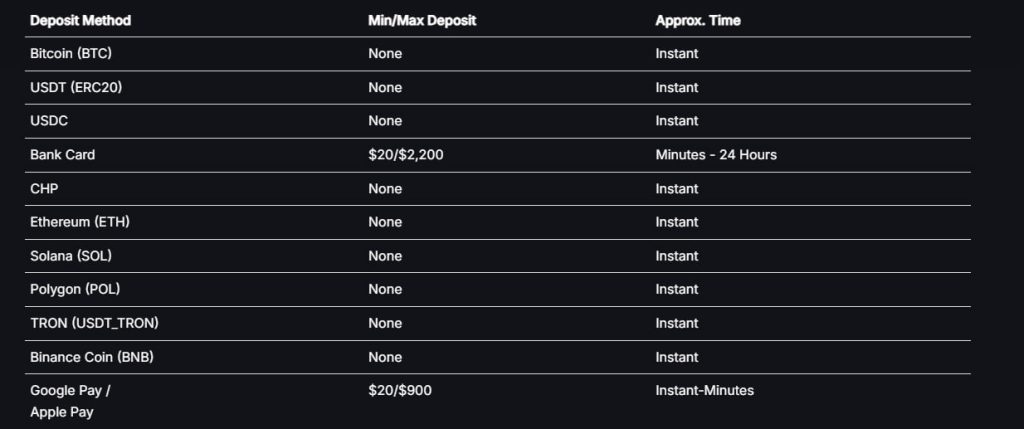
Task: Click the Minutes - 24 Hours time cell
Action: [x=716, y=155]
